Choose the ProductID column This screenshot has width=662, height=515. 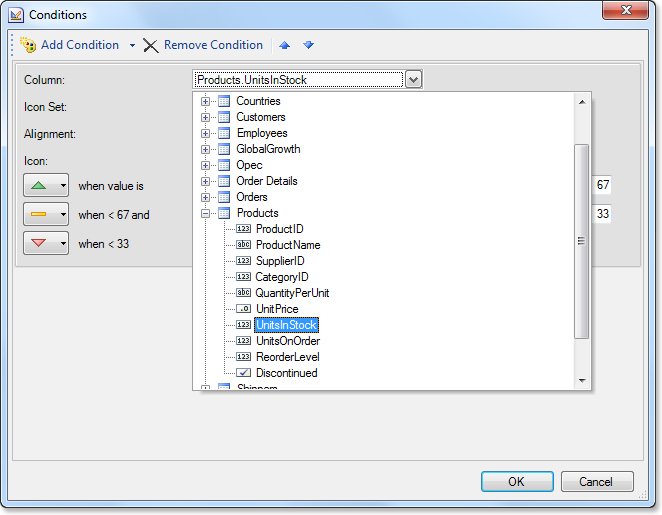[x=279, y=229]
